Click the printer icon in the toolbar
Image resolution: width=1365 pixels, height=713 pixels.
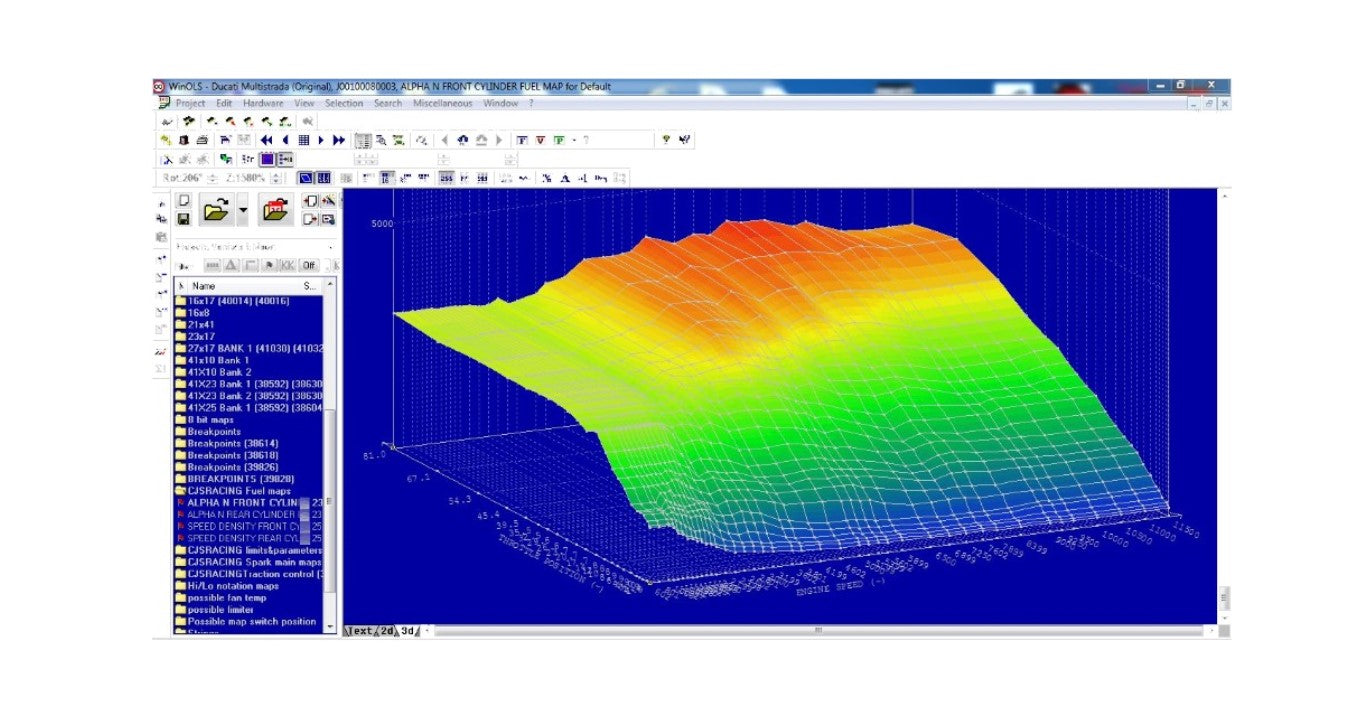click(202, 140)
